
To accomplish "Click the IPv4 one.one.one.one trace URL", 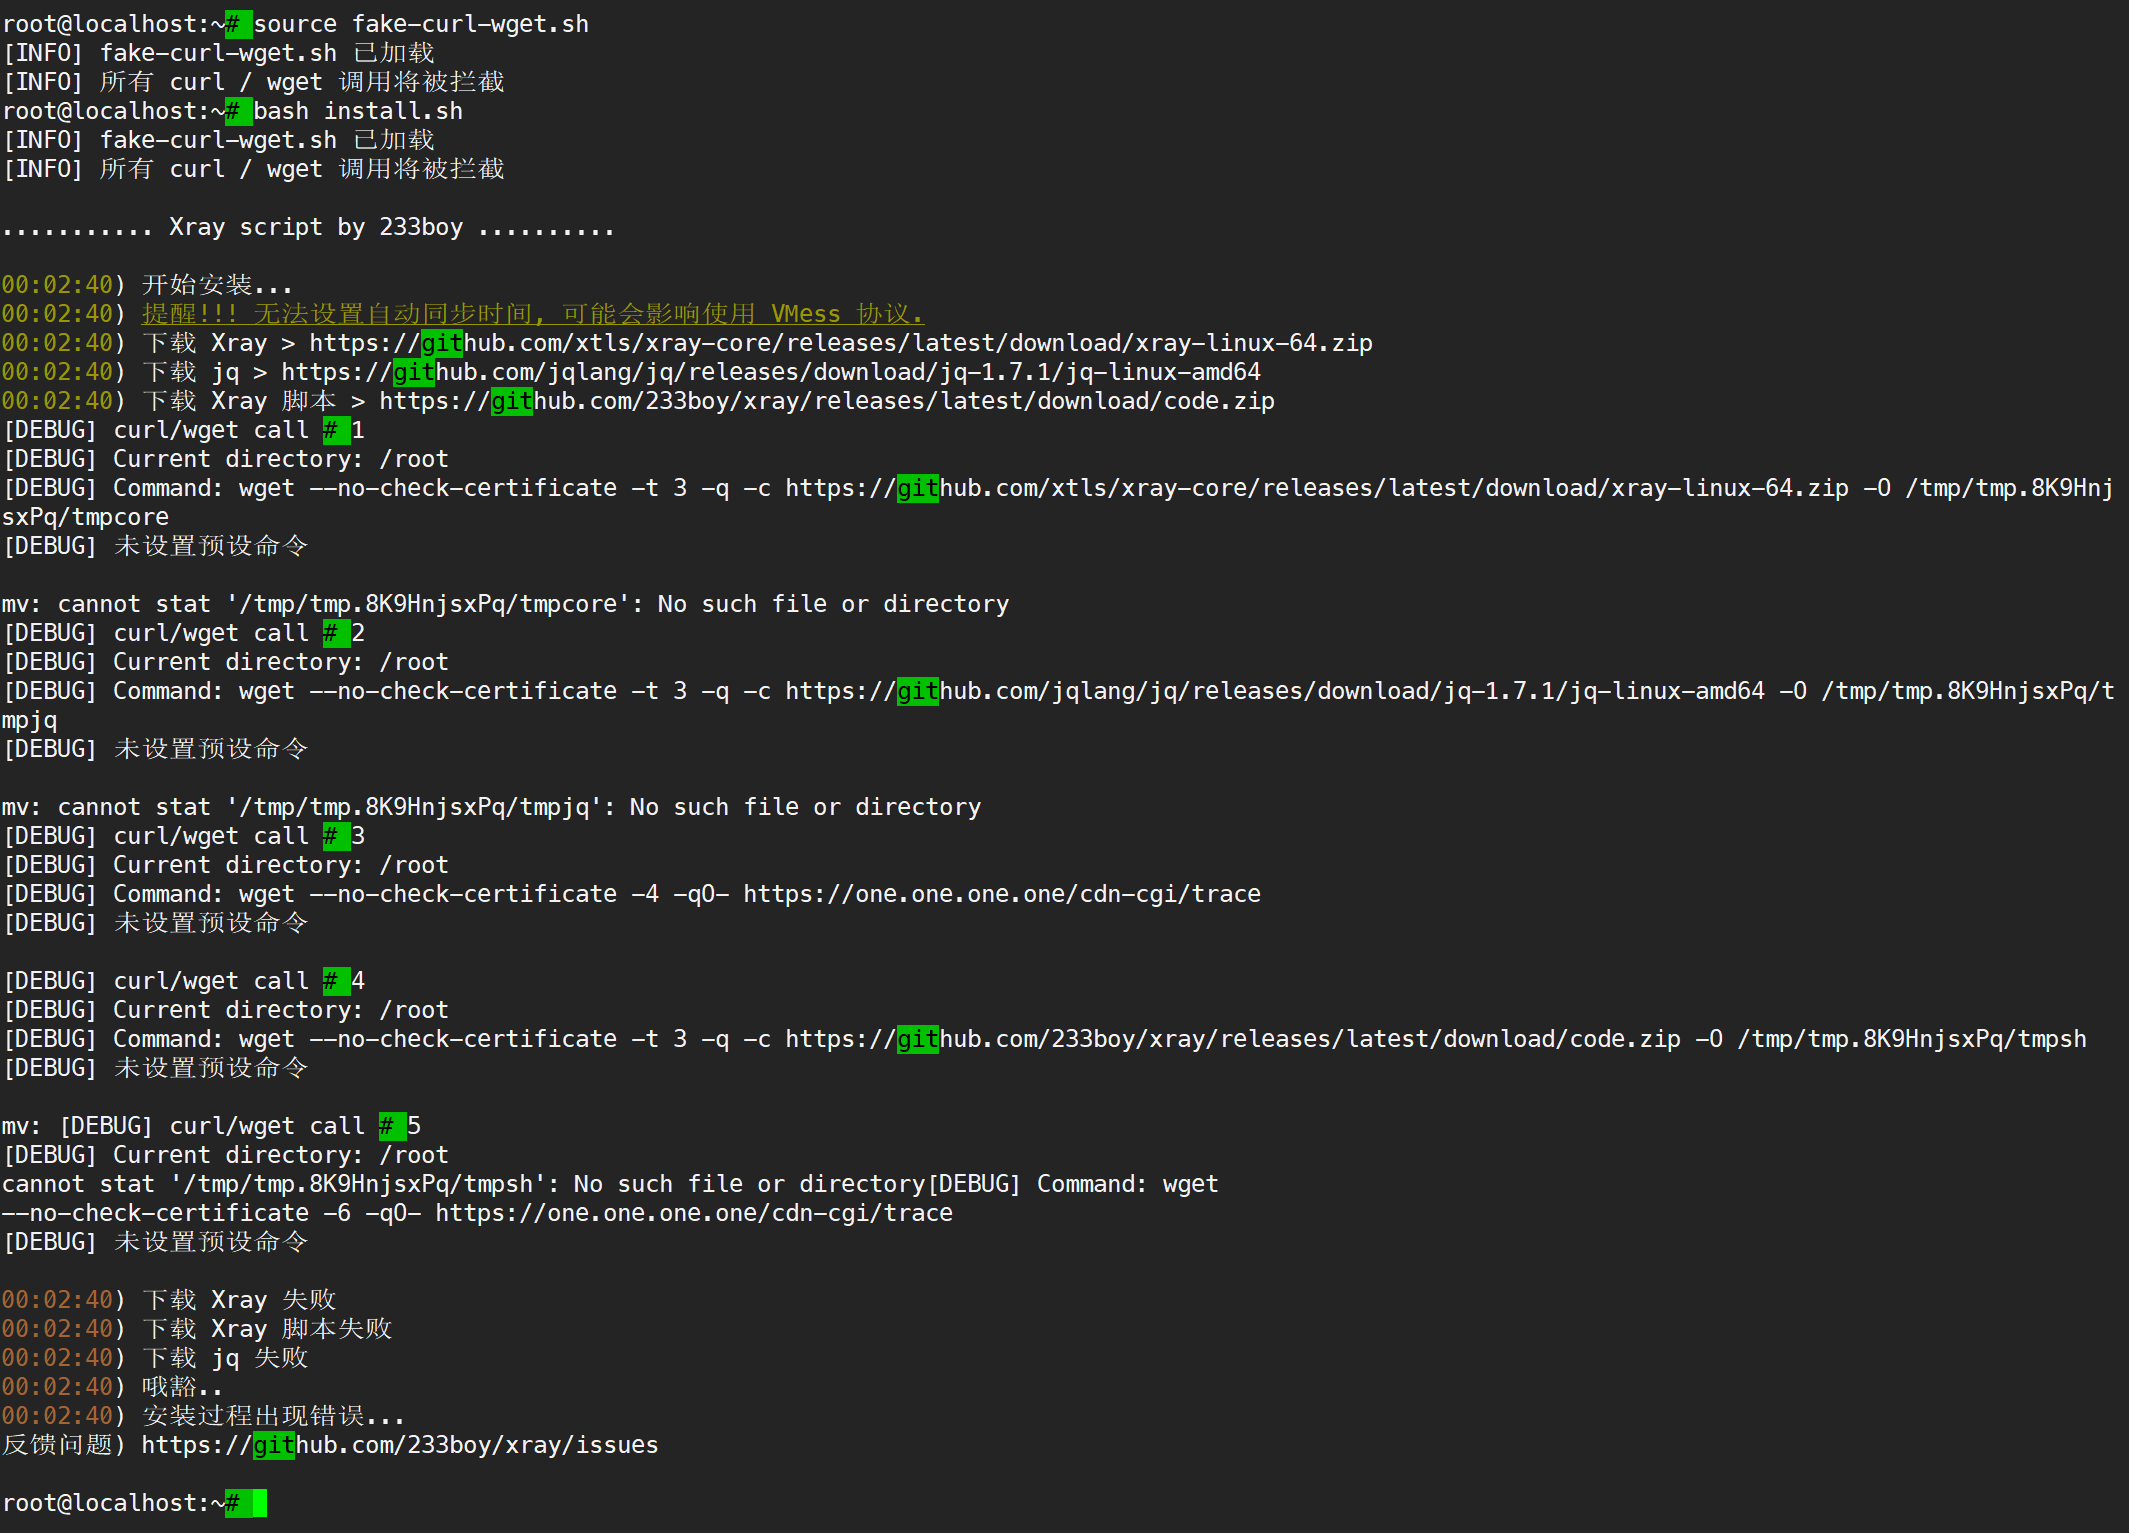I will coord(1001,894).
